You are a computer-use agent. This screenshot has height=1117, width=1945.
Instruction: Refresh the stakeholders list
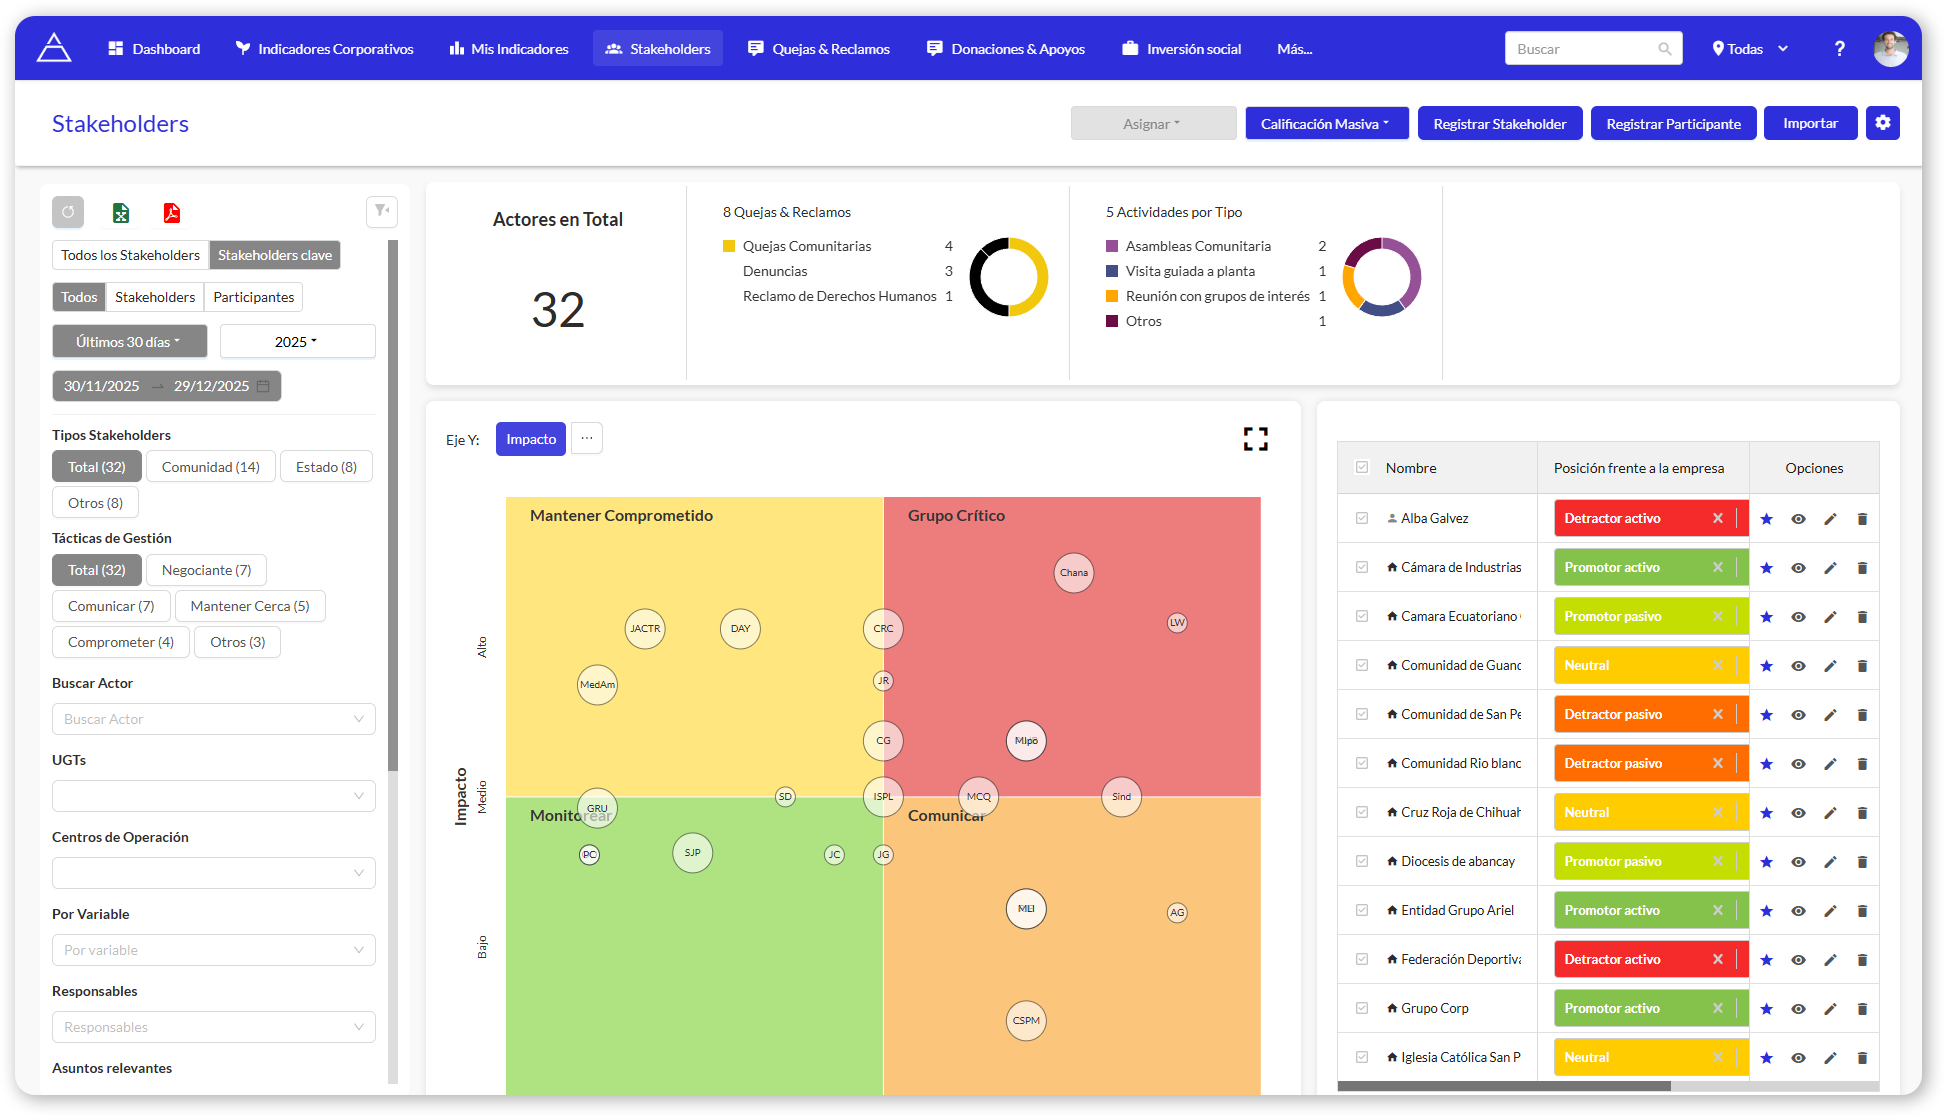click(67, 212)
